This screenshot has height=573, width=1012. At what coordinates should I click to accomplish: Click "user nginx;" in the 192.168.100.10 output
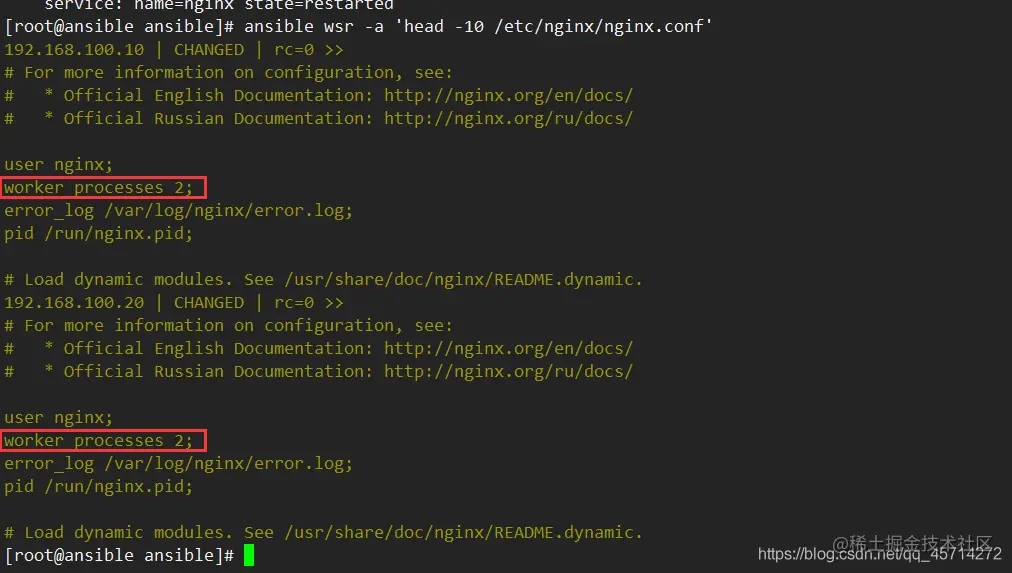click(59, 165)
